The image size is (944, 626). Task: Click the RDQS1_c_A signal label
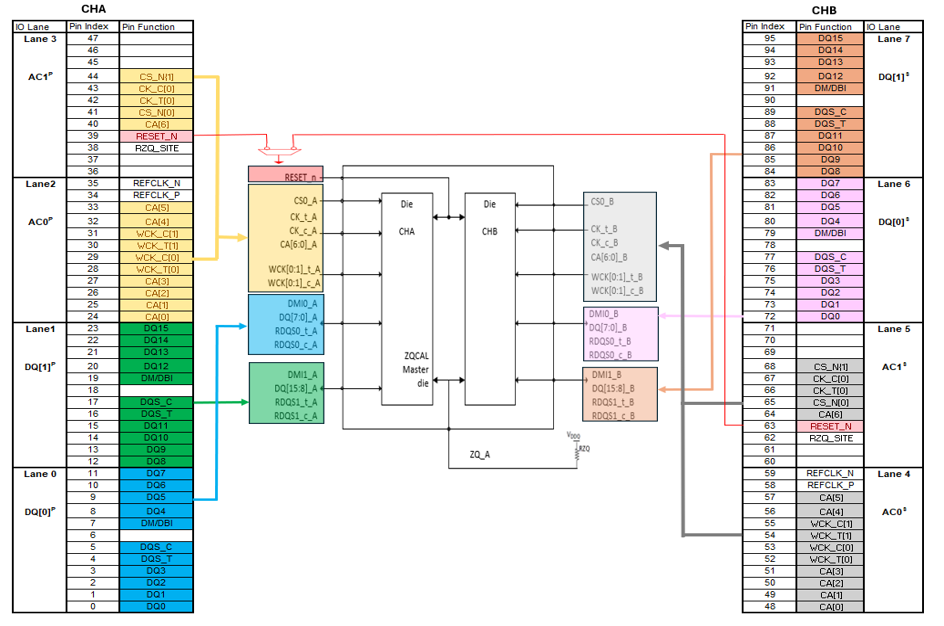point(296,416)
